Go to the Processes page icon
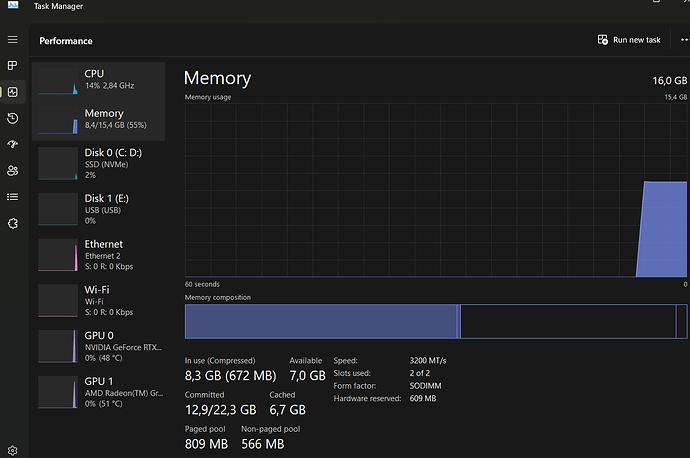Screen dimensions: 690x458 click(x=13, y=66)
